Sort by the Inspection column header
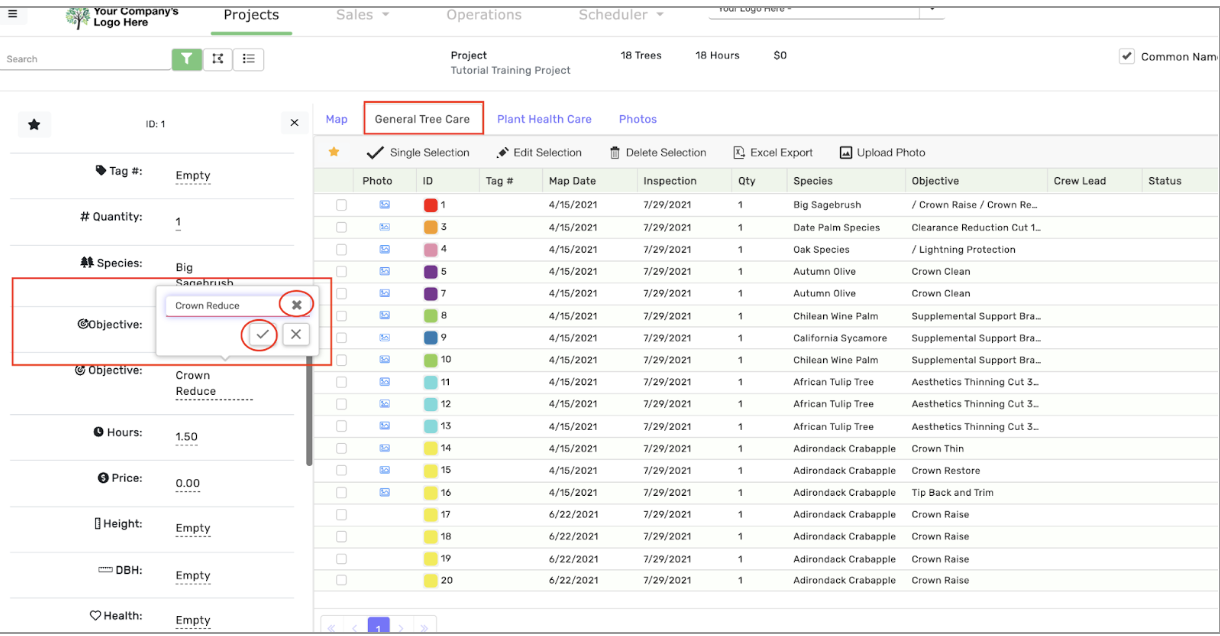The height and width of the screenshot is (636, 1220). pyautogui.click(x=670, y=181)
